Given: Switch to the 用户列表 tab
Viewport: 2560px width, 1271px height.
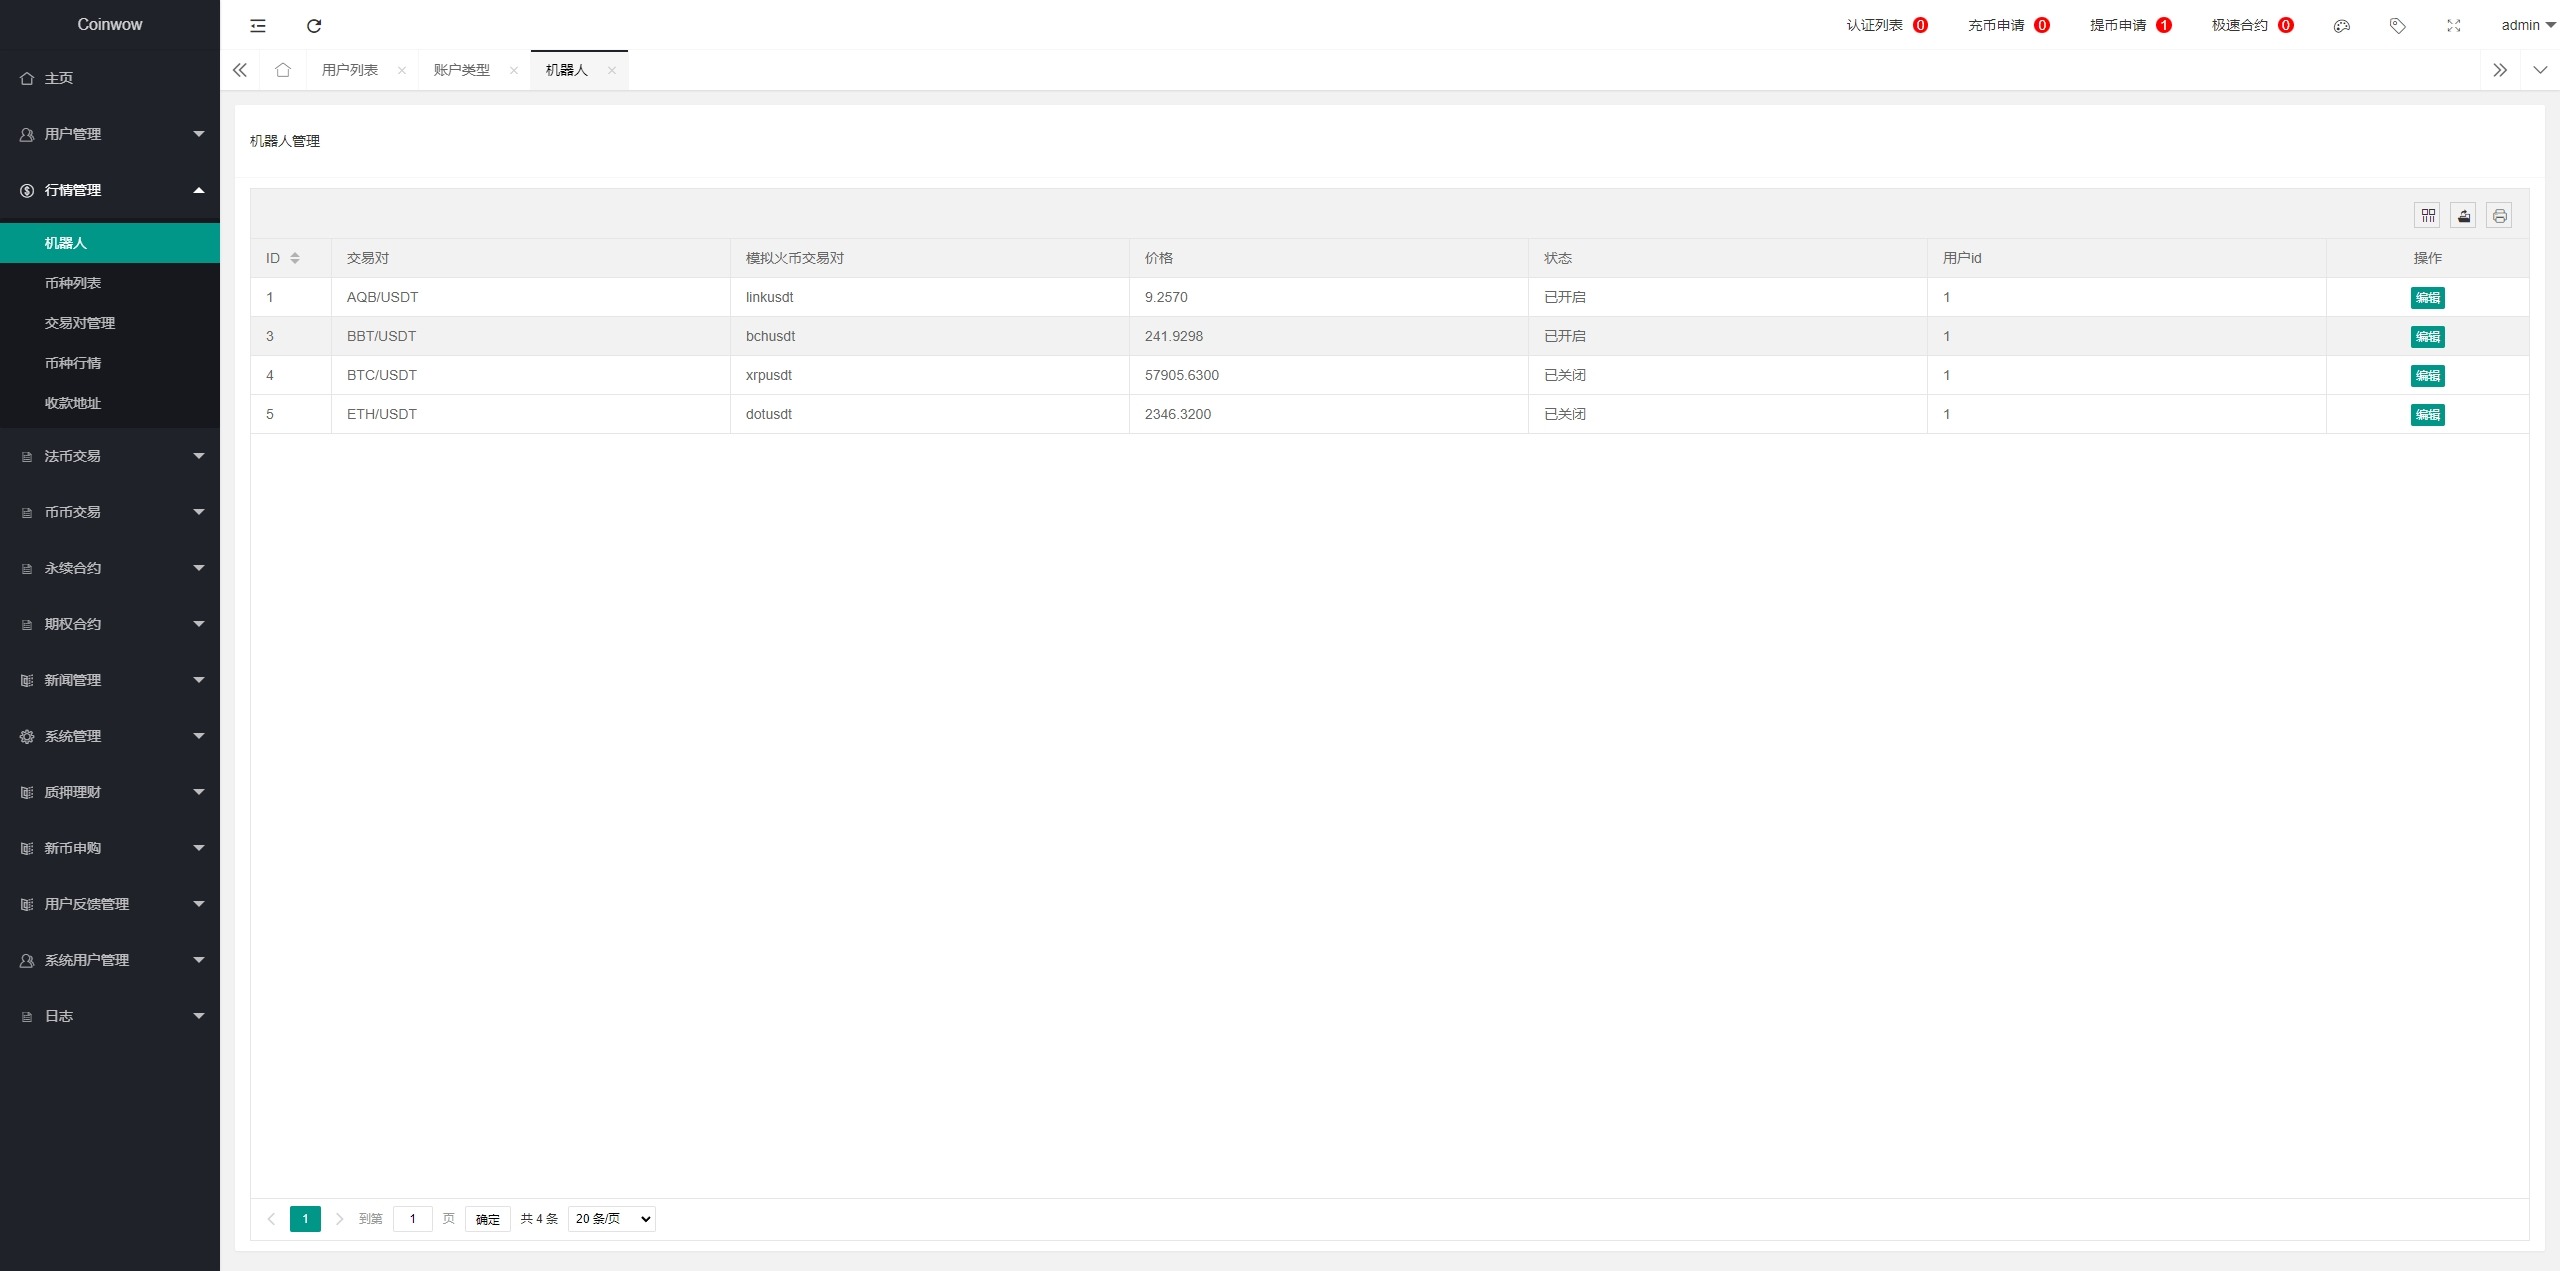Looking at the screenshot, I should (x=350, y=70).
